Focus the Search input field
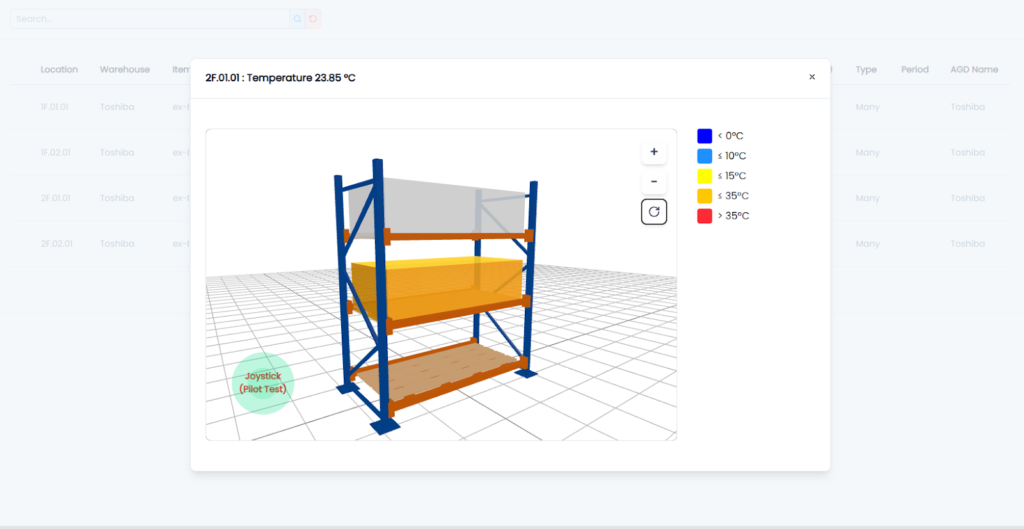This screenshot has height=529, width=1024. coord(148,19)
